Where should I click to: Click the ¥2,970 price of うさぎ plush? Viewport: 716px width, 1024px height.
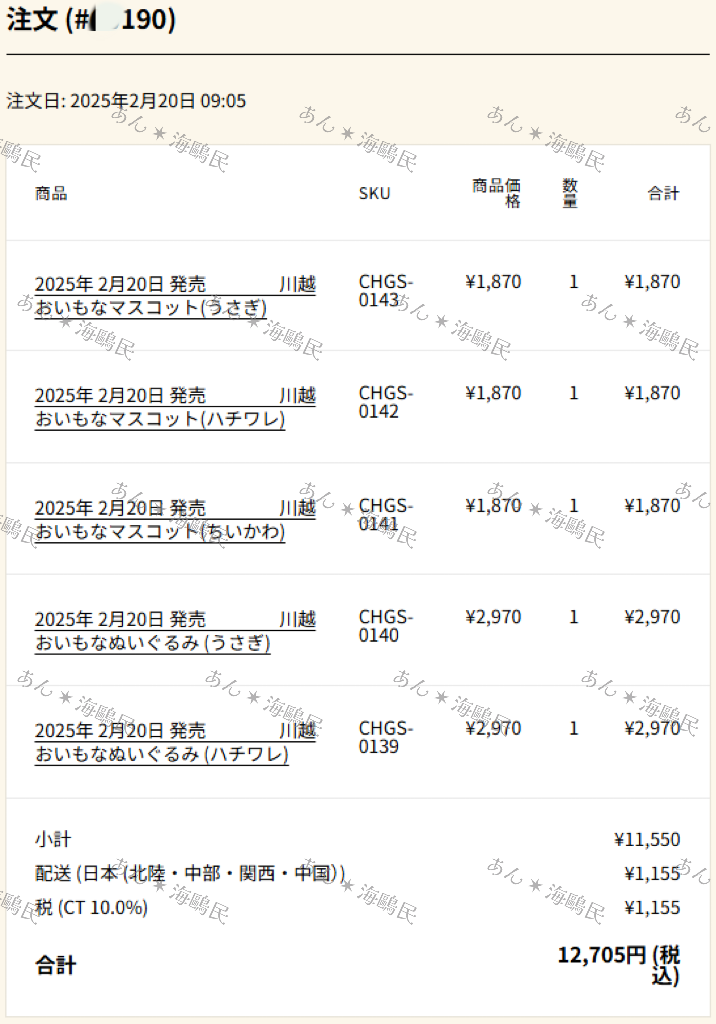click(x=493, y=617)
